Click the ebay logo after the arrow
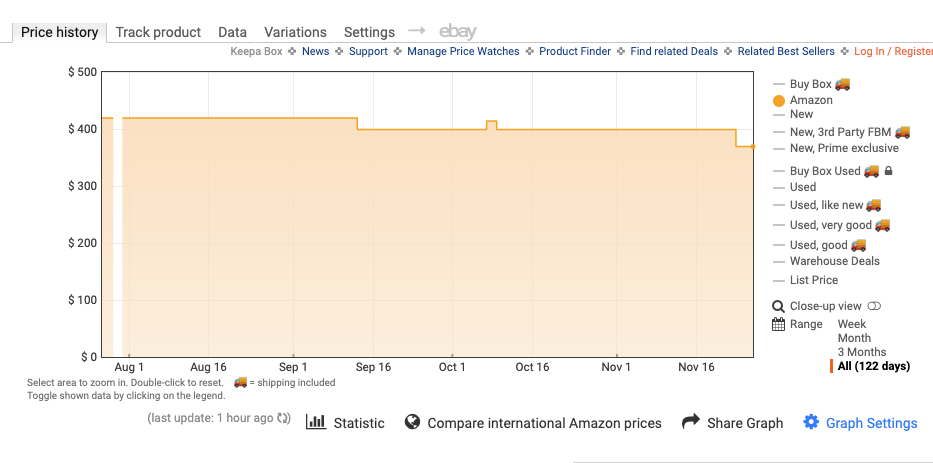Viewport: 933px width, 463px height. coord(457,32)
